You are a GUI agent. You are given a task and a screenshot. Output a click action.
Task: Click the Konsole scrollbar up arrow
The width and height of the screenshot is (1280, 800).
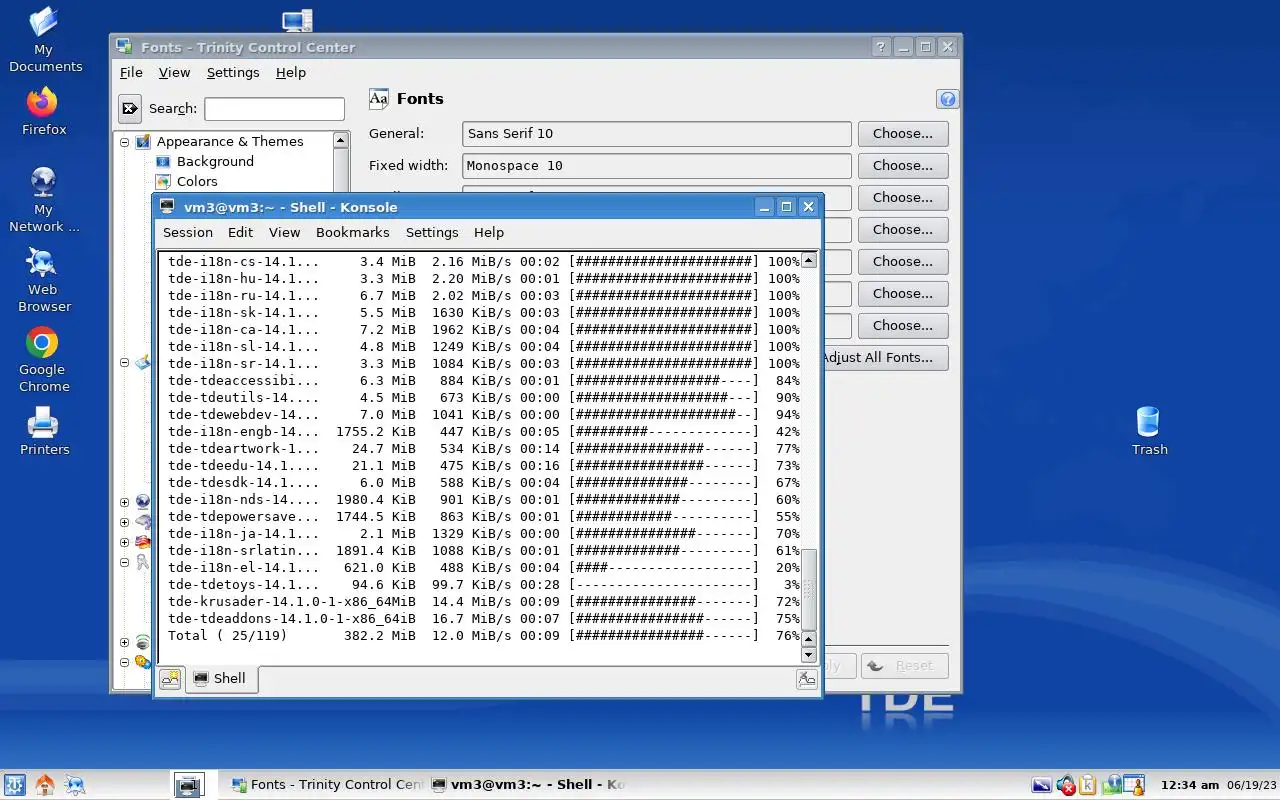click(809, 260)
